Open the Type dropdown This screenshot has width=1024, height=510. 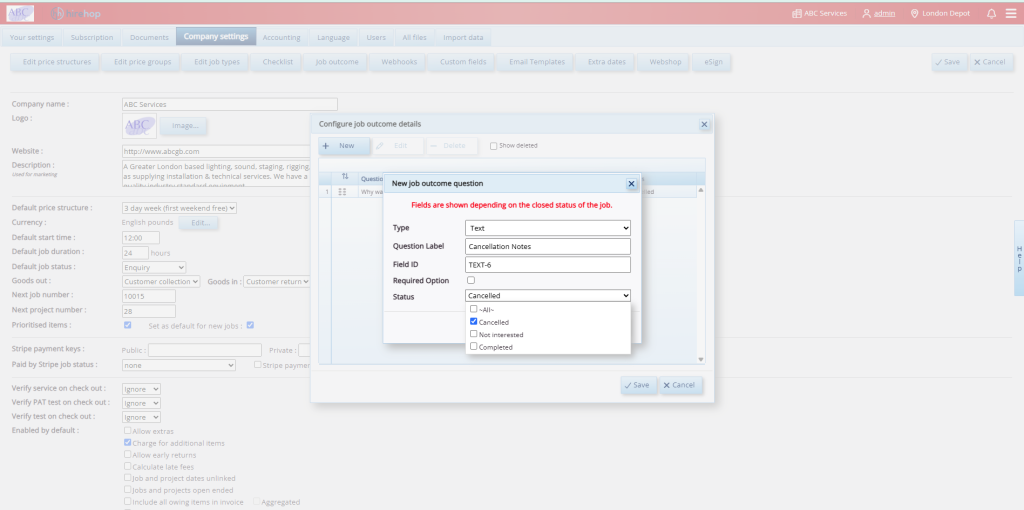pos(548,228)
